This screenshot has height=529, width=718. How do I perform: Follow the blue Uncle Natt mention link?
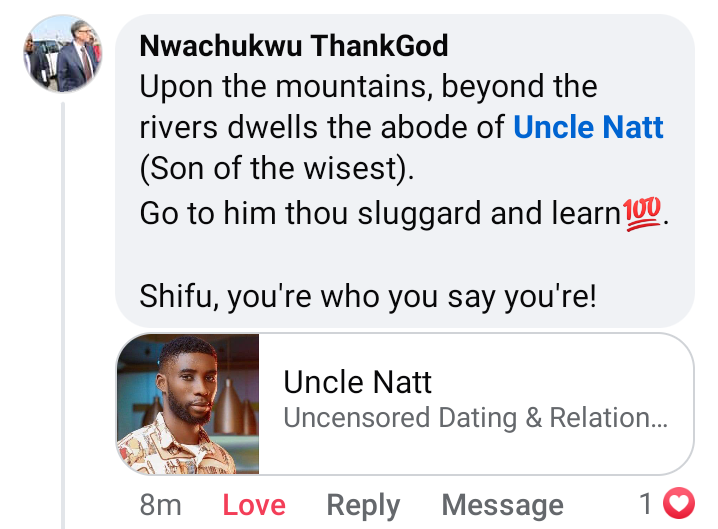point(588,128)
